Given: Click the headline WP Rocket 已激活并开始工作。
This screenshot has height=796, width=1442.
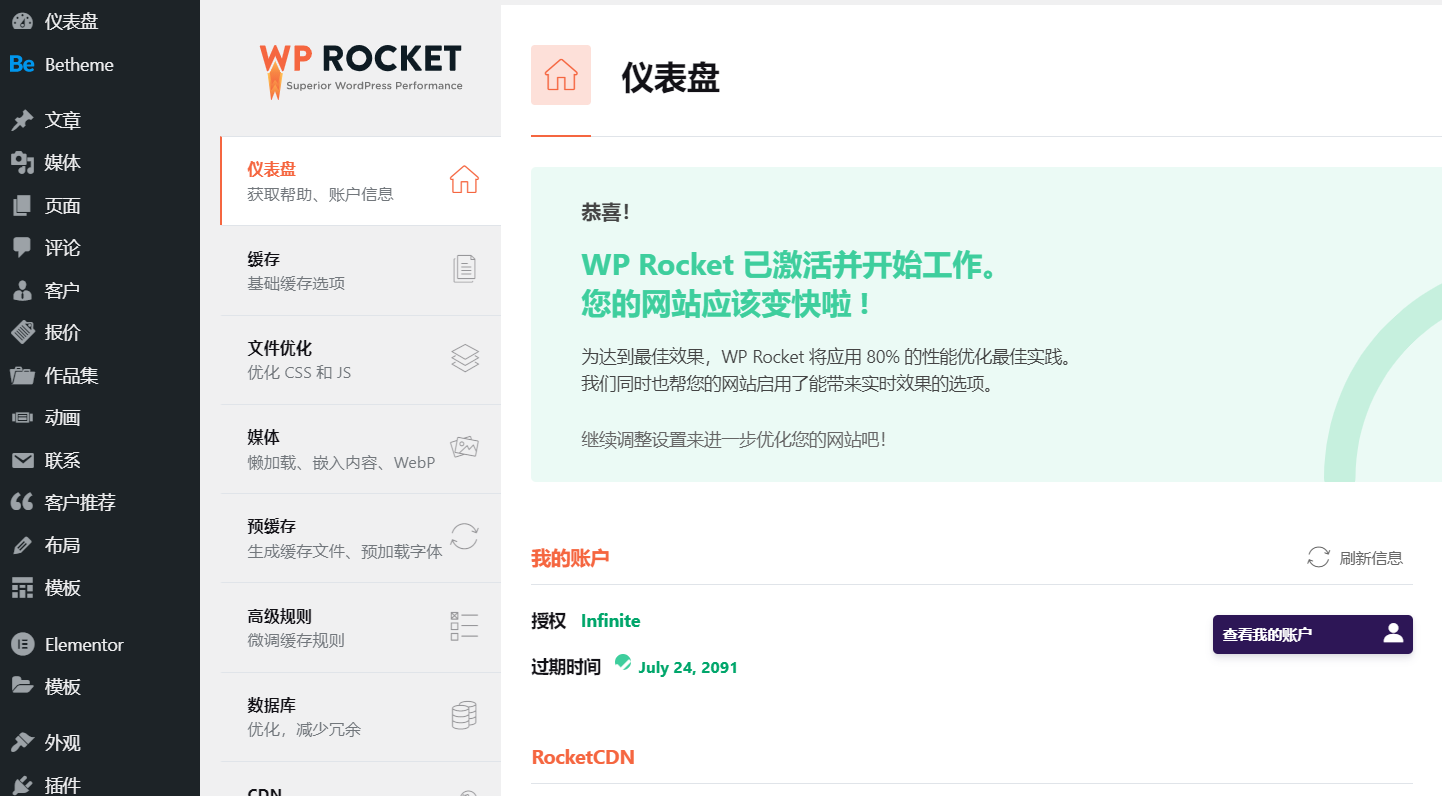Looking at the screenshot, I should click(790, 265).
